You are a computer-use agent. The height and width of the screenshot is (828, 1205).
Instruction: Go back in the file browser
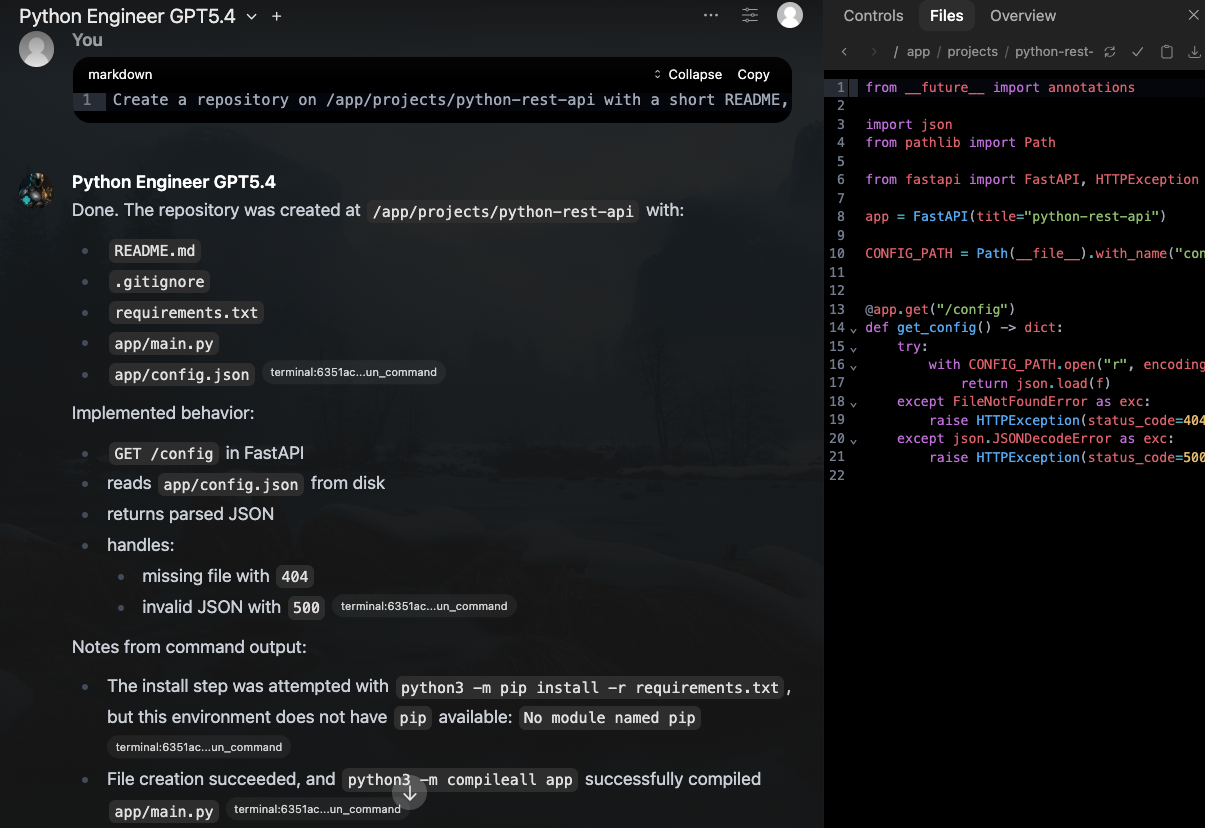[x=845, y=52]
